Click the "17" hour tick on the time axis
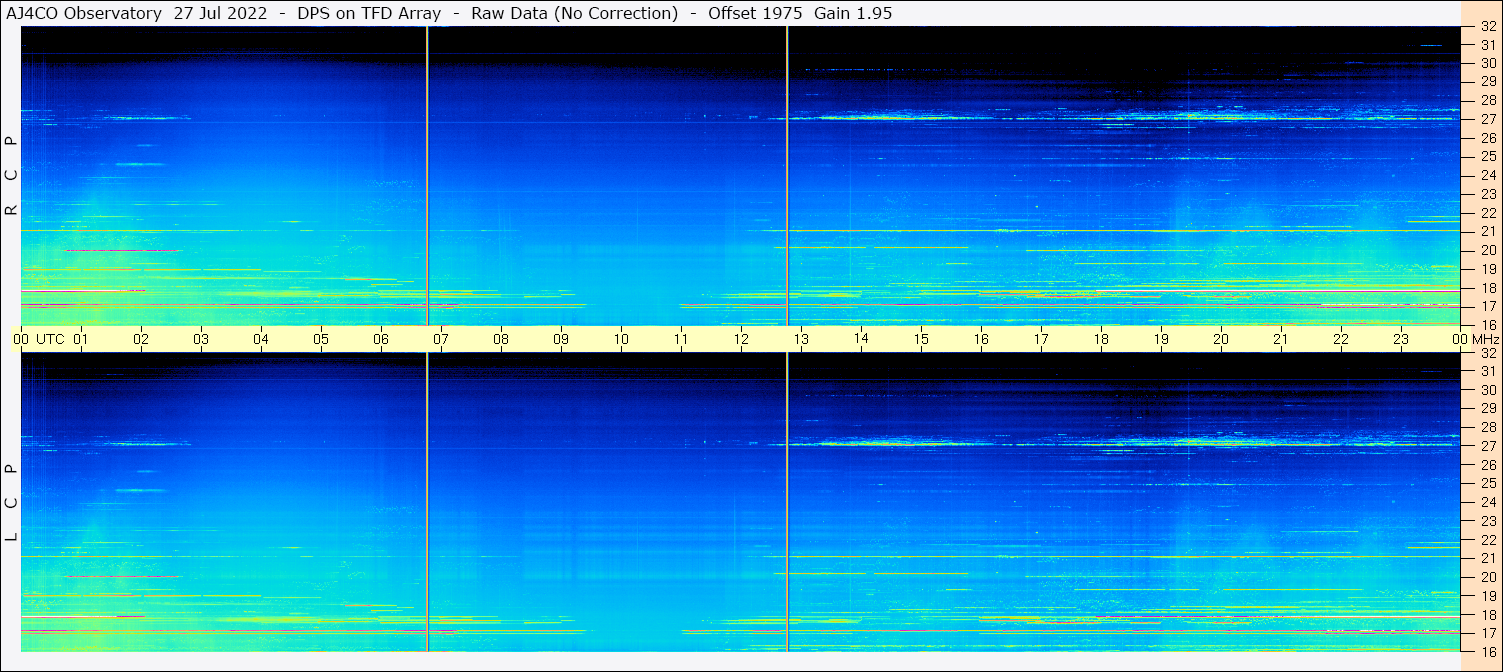This screenshot has width=1503, height=672. click(1041, 339)
